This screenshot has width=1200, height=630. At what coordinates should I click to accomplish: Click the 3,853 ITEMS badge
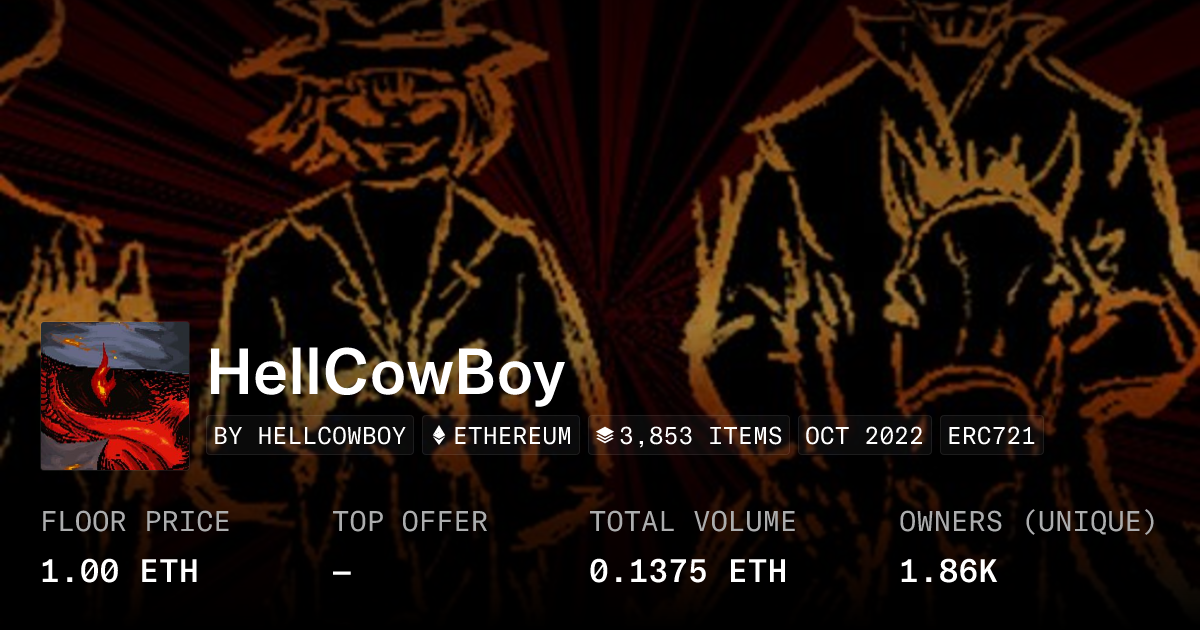(x=689, y=436)
